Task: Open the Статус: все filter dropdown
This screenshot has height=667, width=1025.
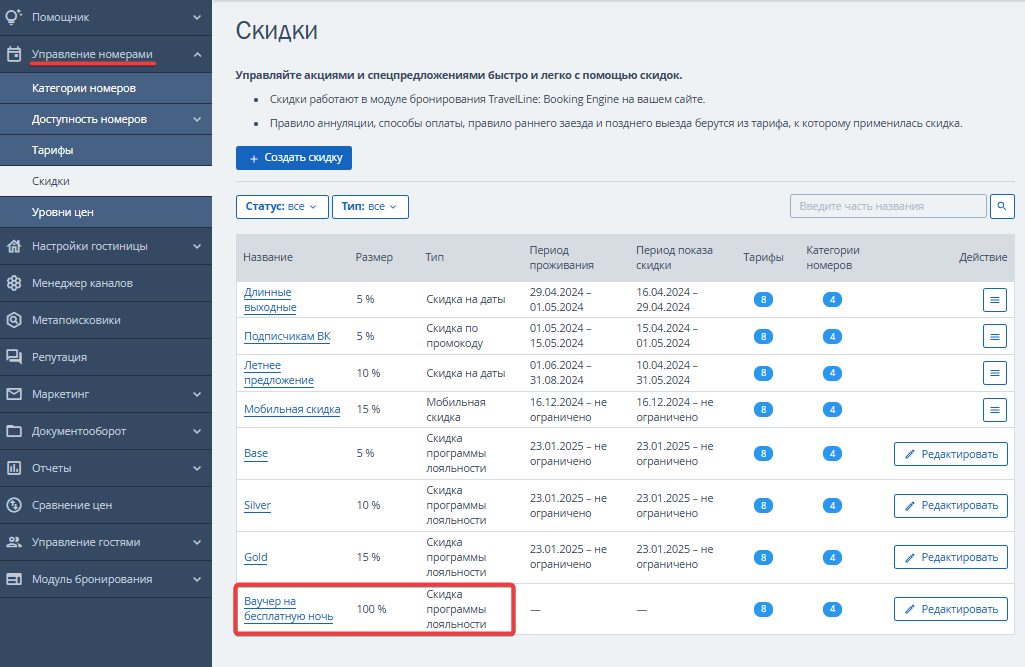Action: pos(282,207)
